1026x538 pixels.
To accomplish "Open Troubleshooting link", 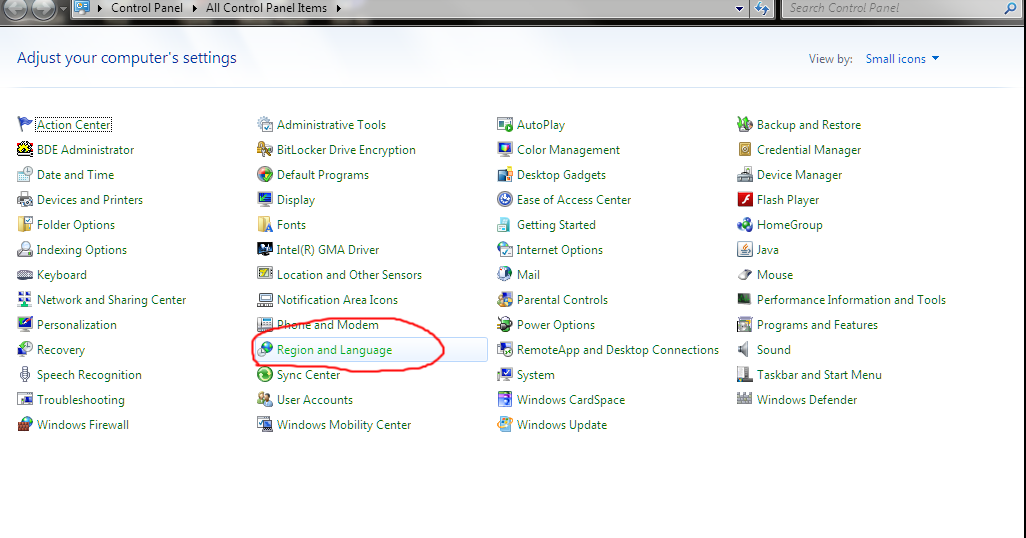I will click(x=80, y=400).
